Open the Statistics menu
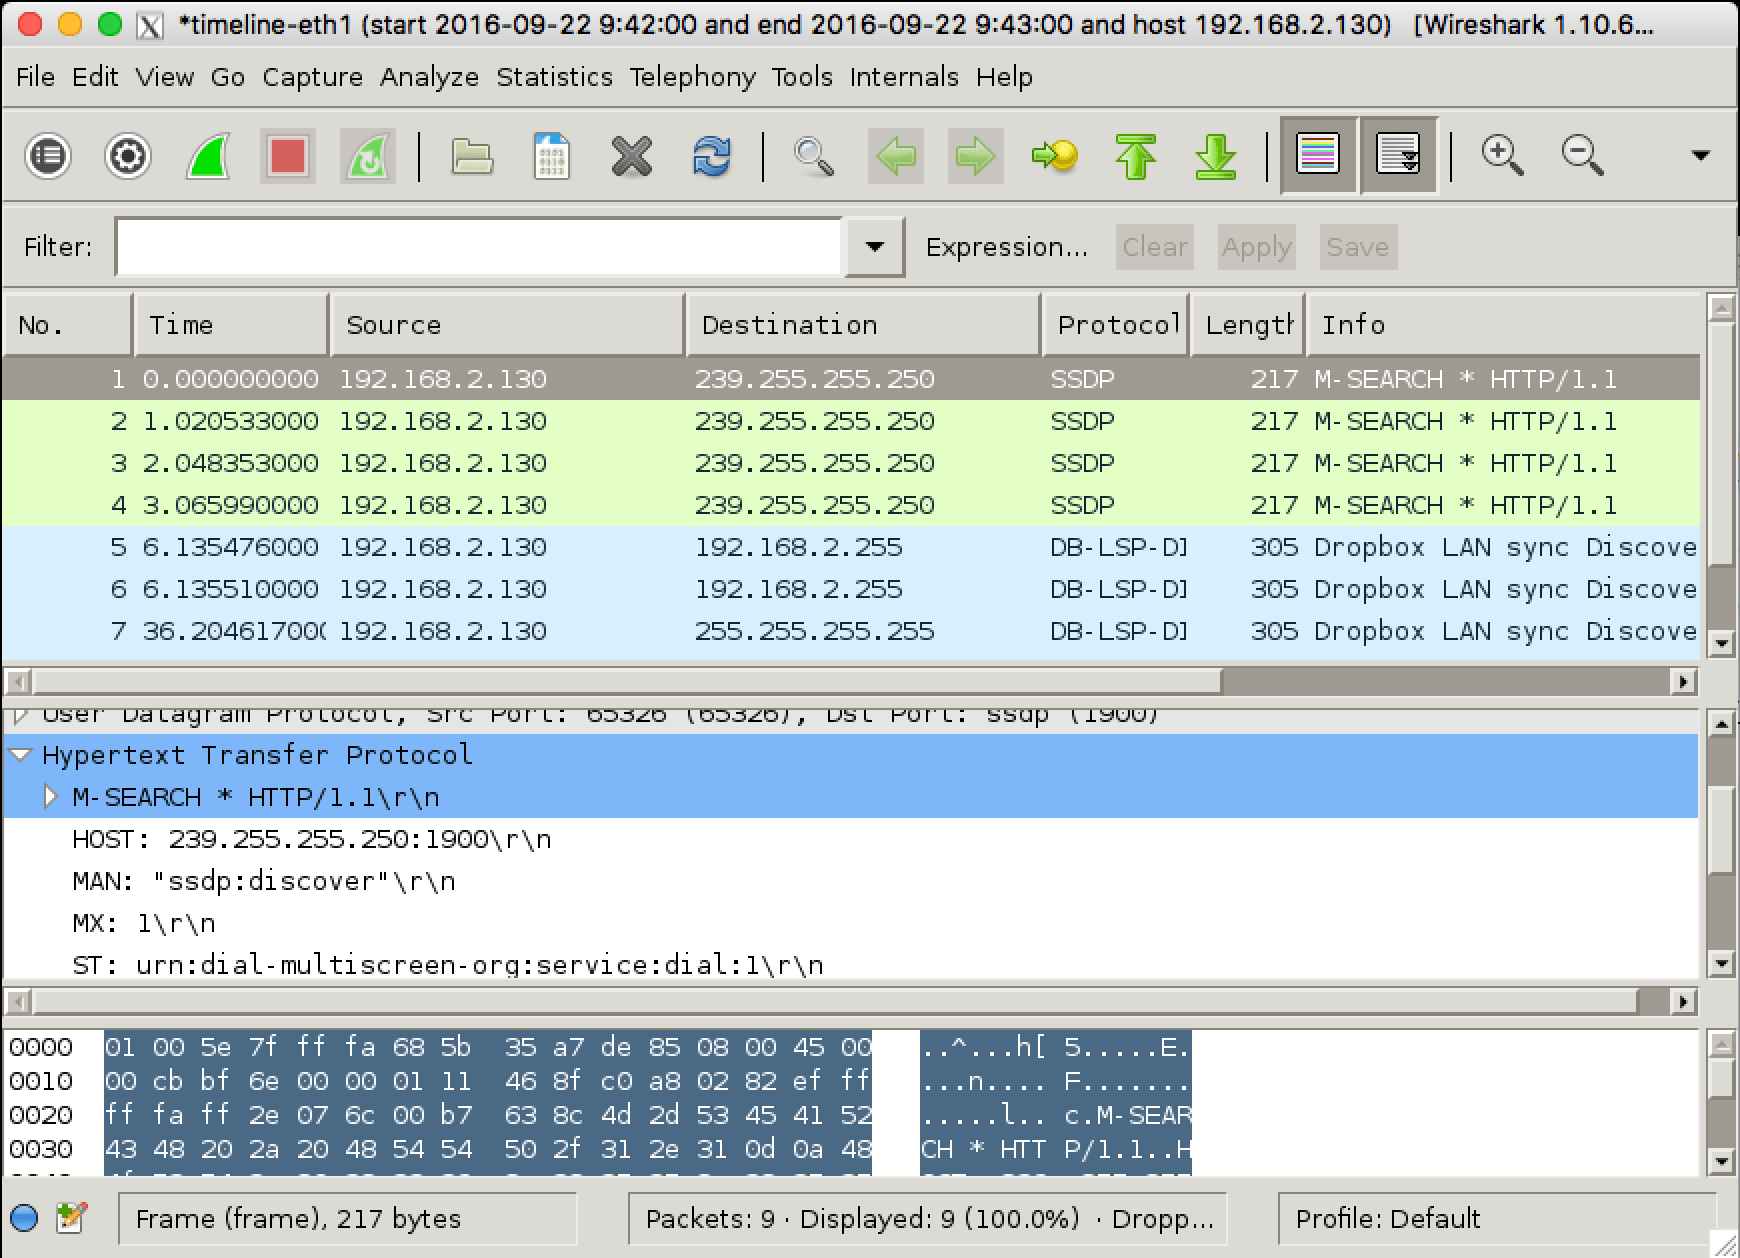1740x1258 pixels. click(554, 77)
